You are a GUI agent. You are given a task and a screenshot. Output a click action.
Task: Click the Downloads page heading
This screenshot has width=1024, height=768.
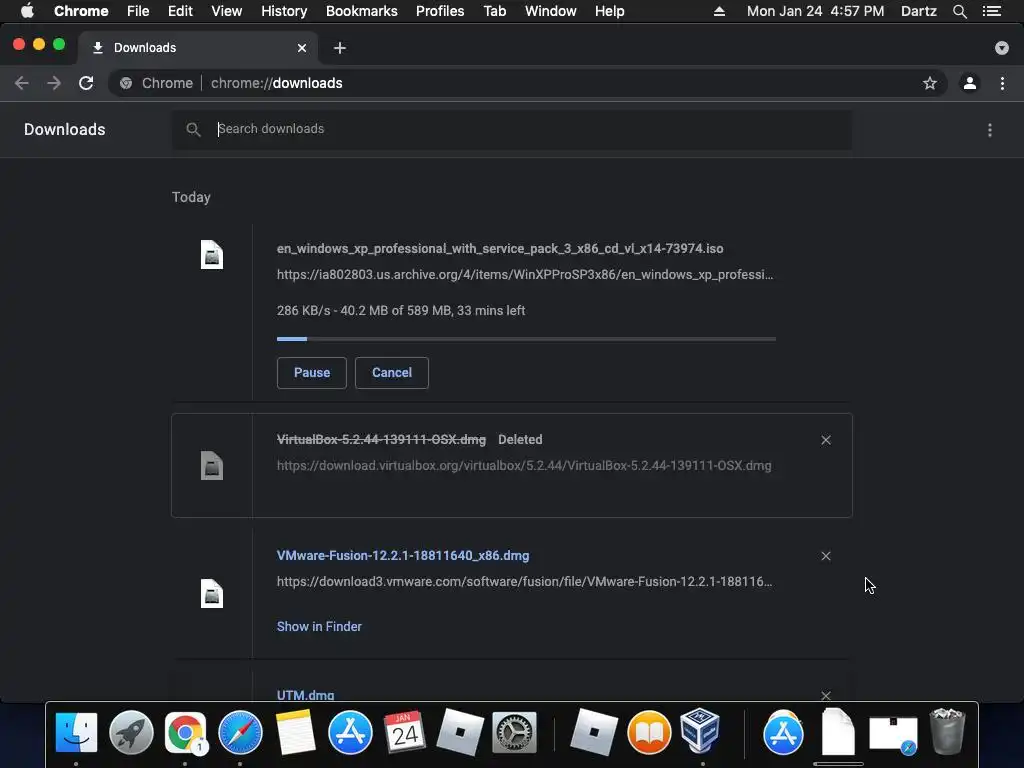pyautogui.click(x=65, y=129)
